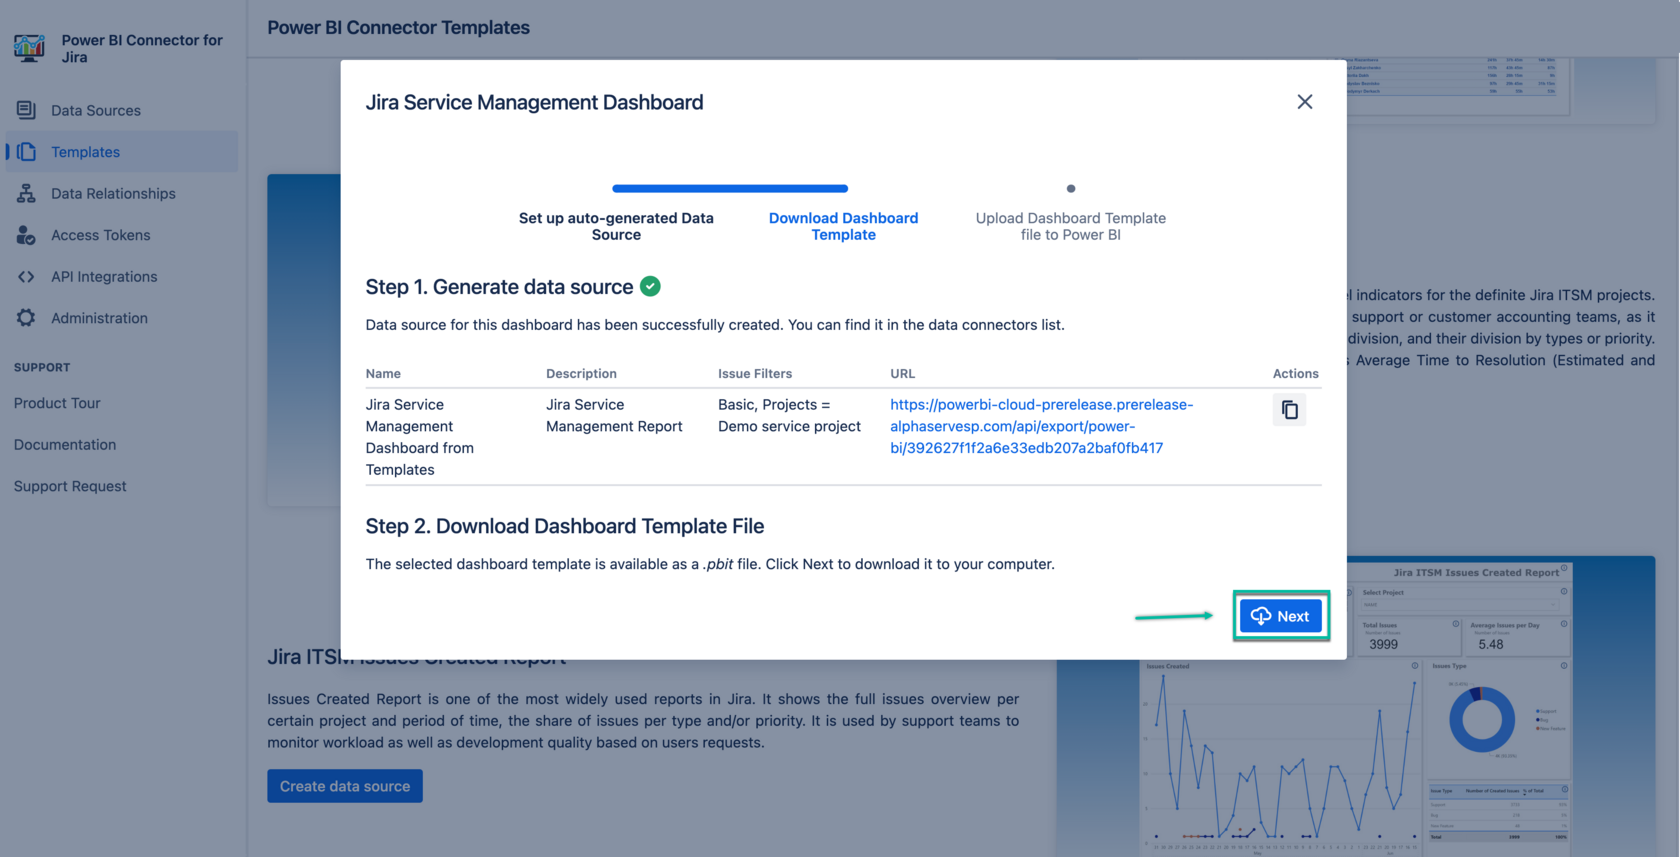
Task: Click the Actions column header
Action: tap(1295, 373)
